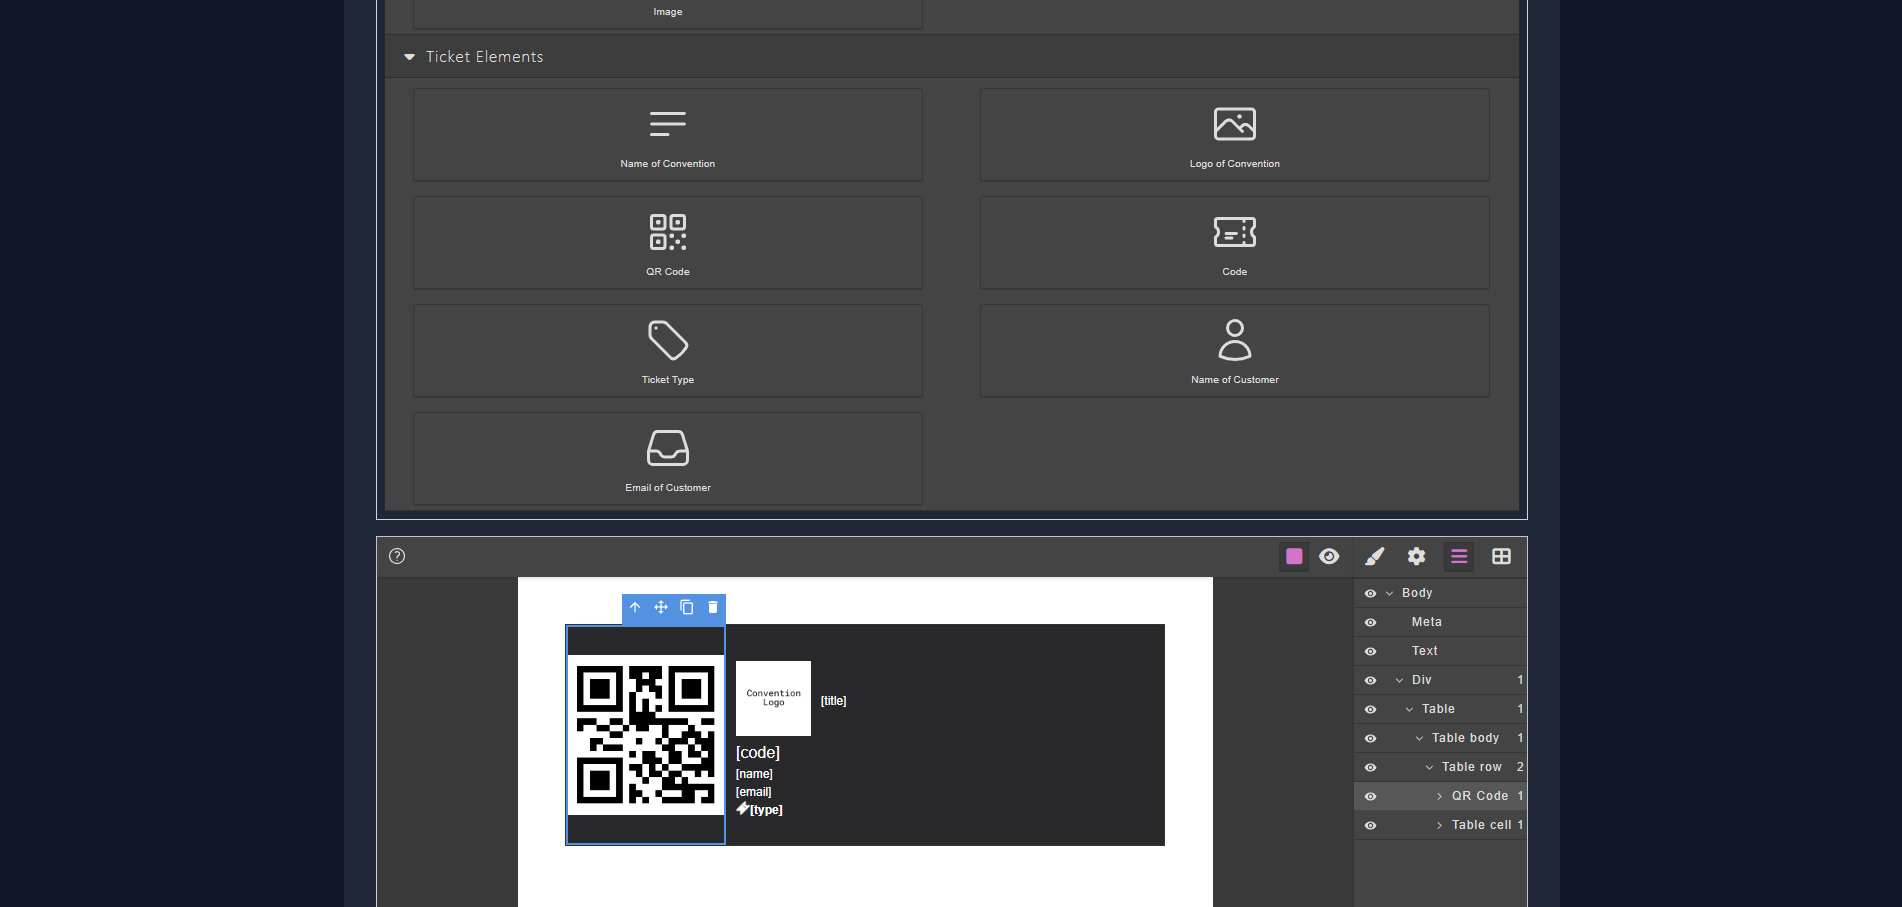Screen dimensions: 1902x907
Task: Open the pink background color swatch
Action: pyautogui.click(x=1293, y=556)
